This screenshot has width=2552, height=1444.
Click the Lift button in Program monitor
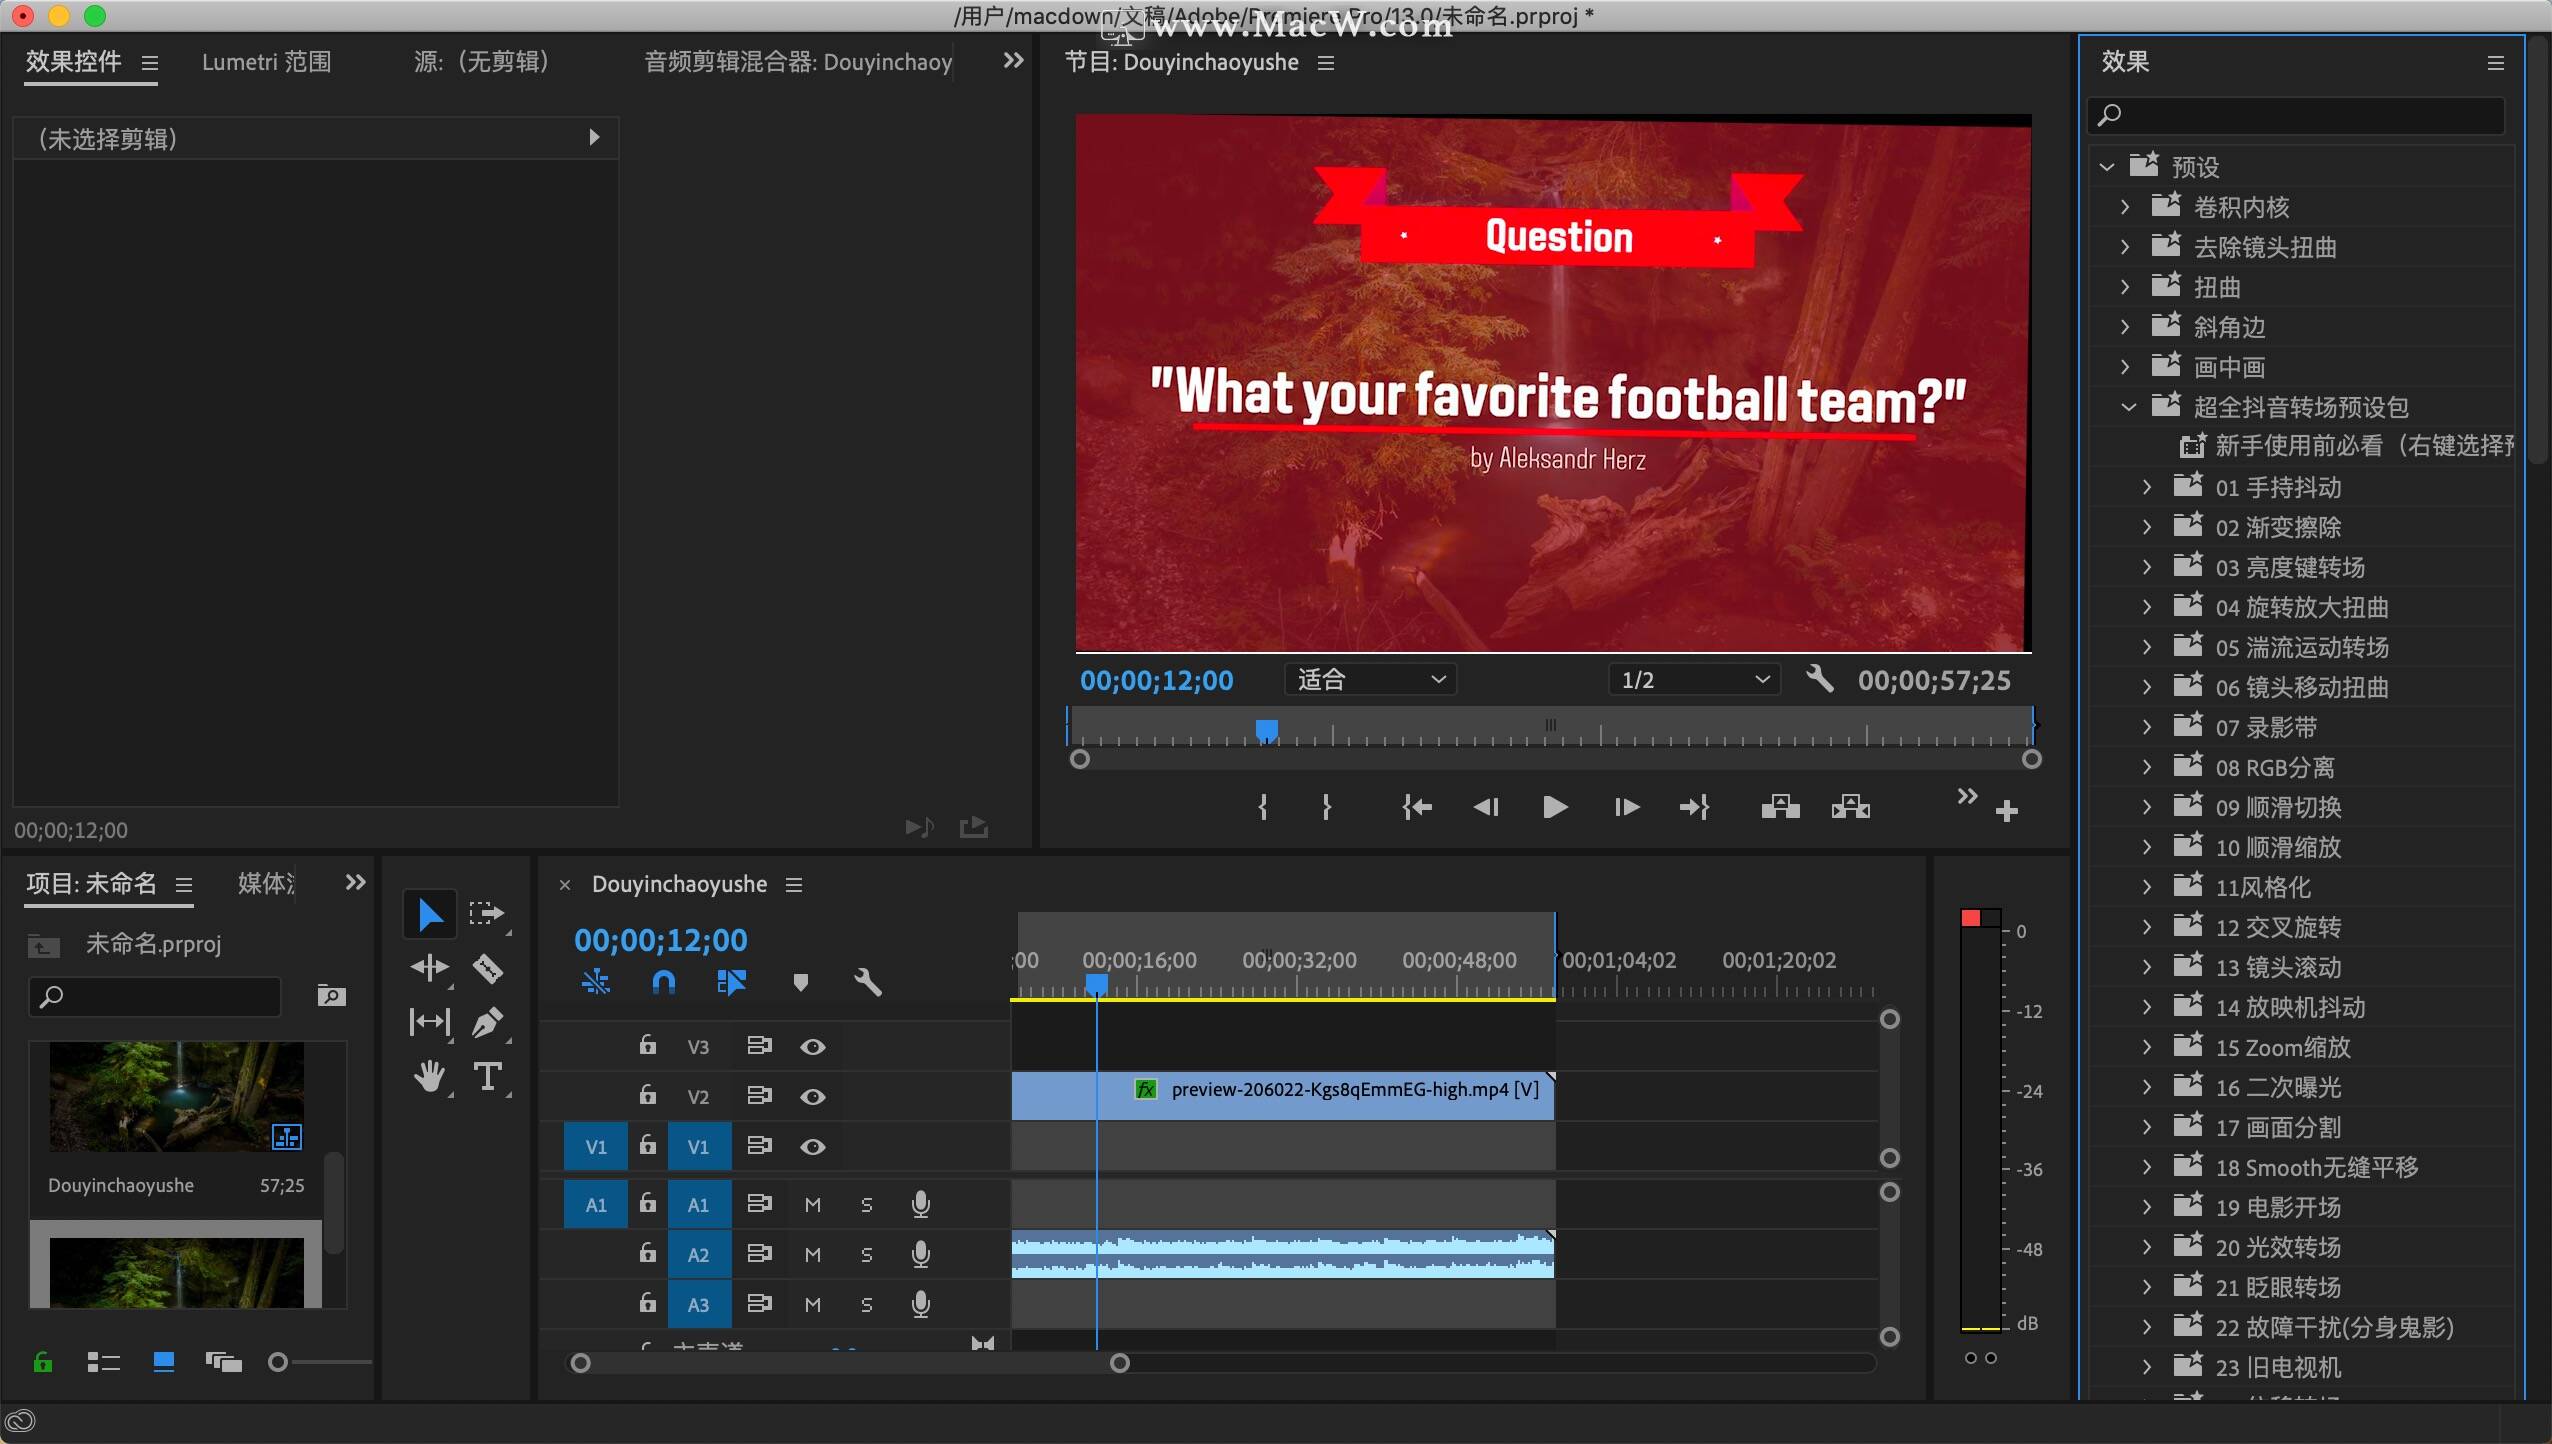click(x=1780, y=807)
